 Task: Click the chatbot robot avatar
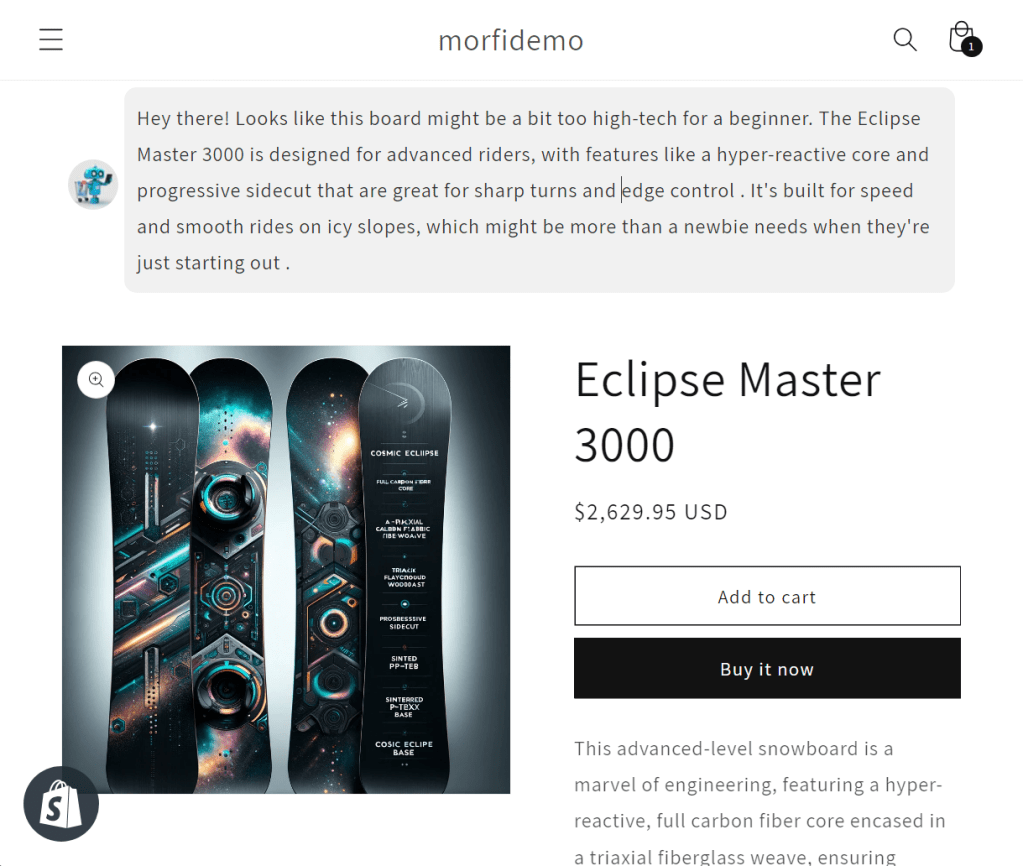tap(92, 184)
